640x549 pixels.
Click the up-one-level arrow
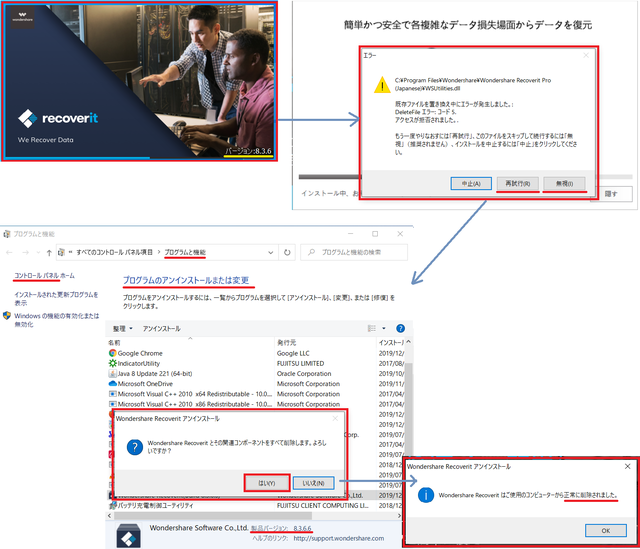point(49,253)
